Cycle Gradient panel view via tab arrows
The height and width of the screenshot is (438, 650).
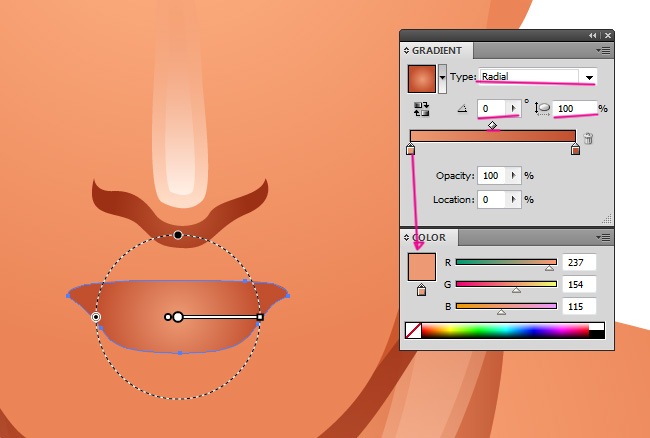[x=406, y=51]
